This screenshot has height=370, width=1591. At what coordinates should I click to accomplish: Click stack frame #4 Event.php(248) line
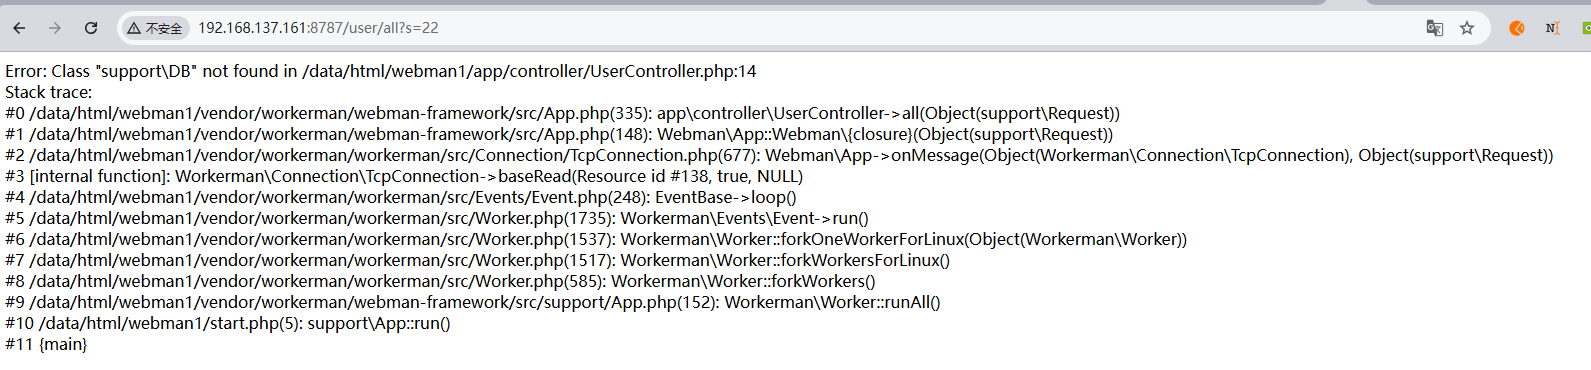(401, 197)
